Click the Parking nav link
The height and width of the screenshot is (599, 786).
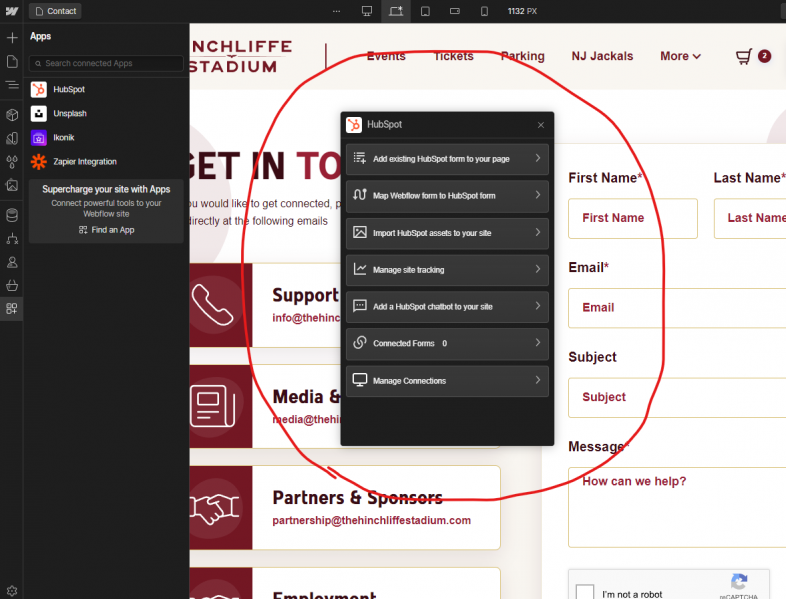pos(522,56)
